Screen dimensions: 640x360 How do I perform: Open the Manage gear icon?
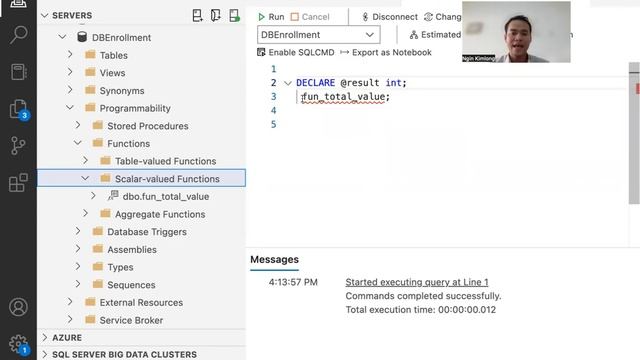point(19,345)
